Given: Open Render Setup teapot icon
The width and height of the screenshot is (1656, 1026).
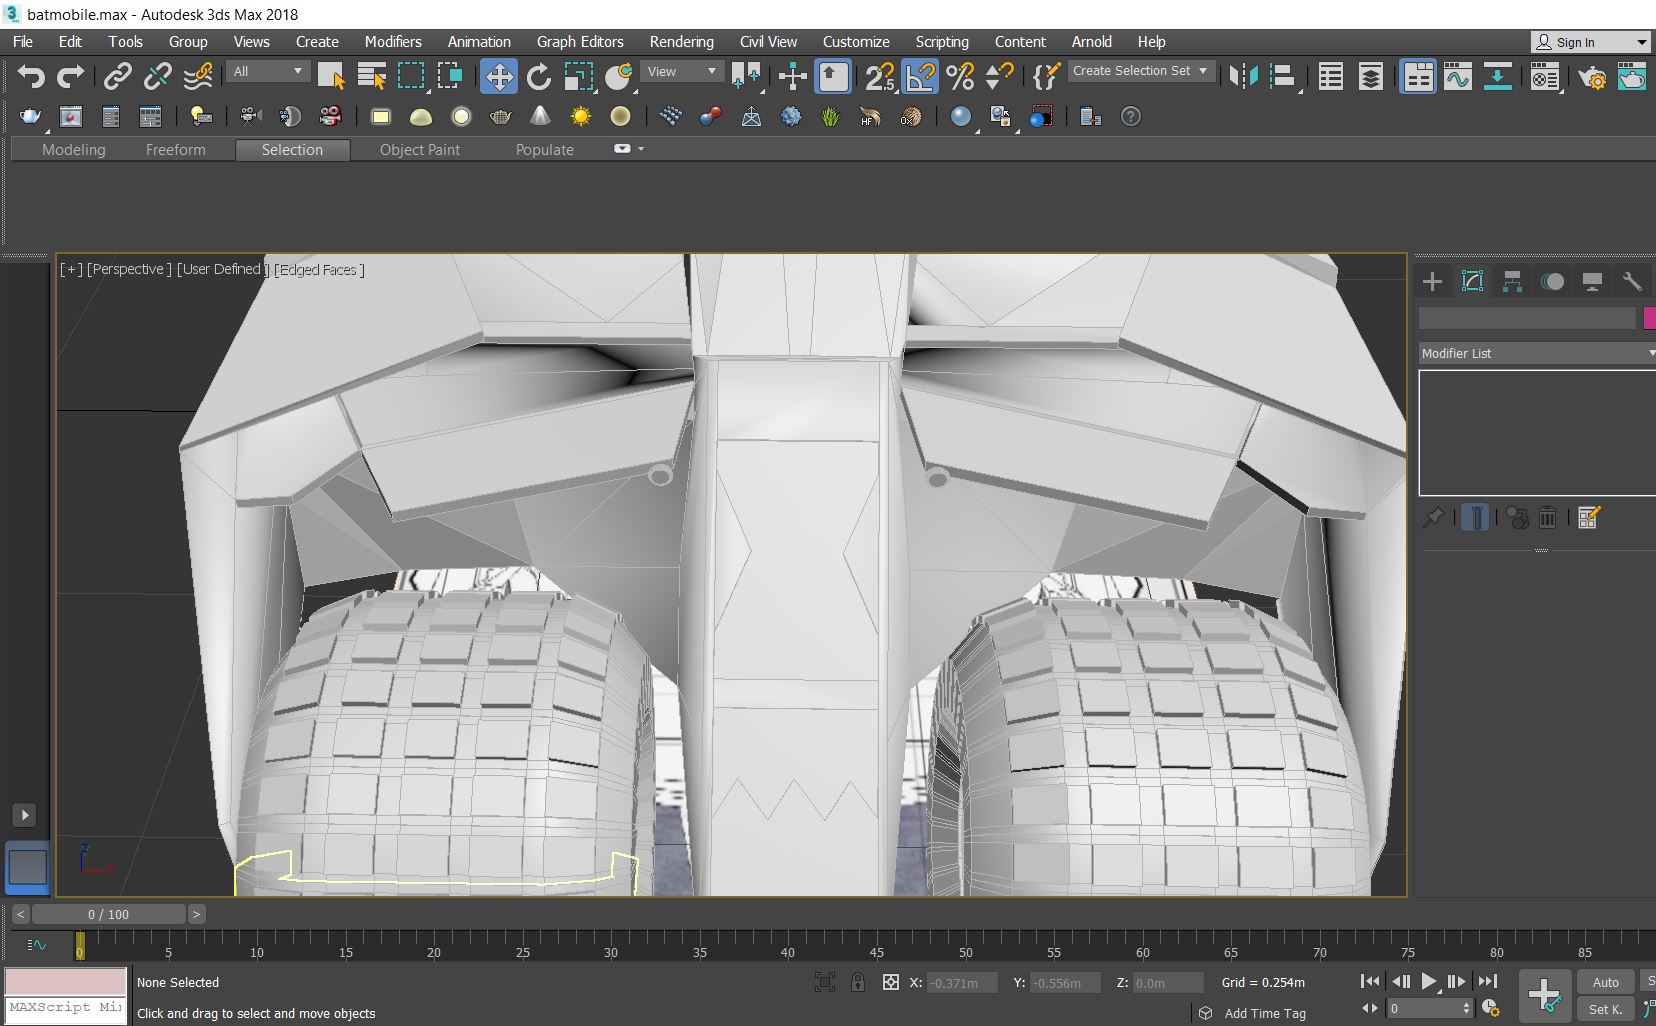Looking at the screenshot, I should point(1592,76).
